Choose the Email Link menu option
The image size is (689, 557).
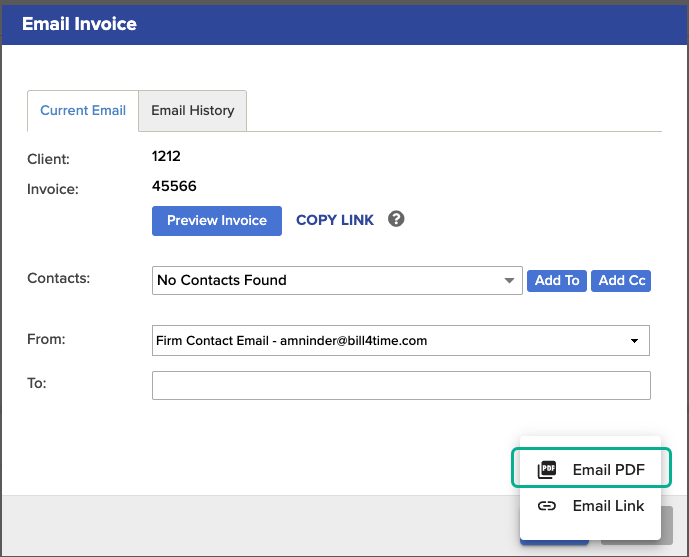[x=591, y=506]
